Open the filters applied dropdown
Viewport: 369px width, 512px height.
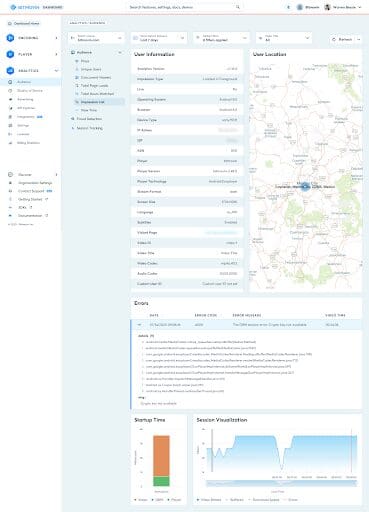pyautogui.click(x=221, y=38)
